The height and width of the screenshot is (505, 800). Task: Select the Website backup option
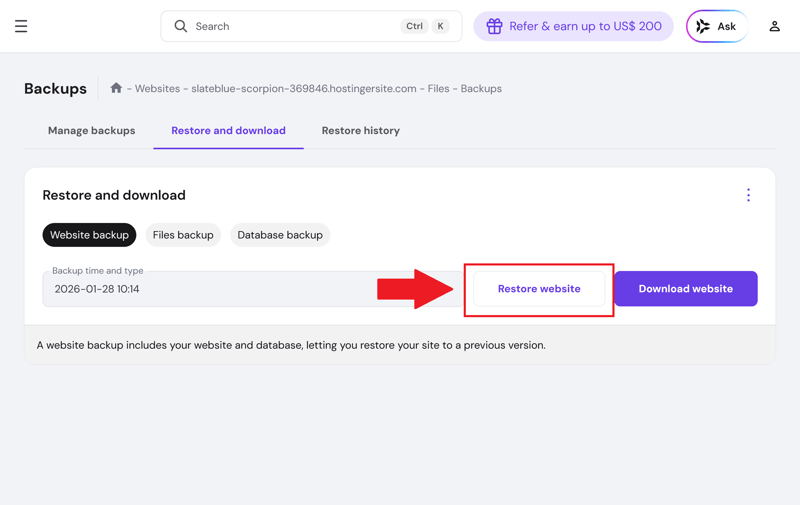click(x=89, y=235)
